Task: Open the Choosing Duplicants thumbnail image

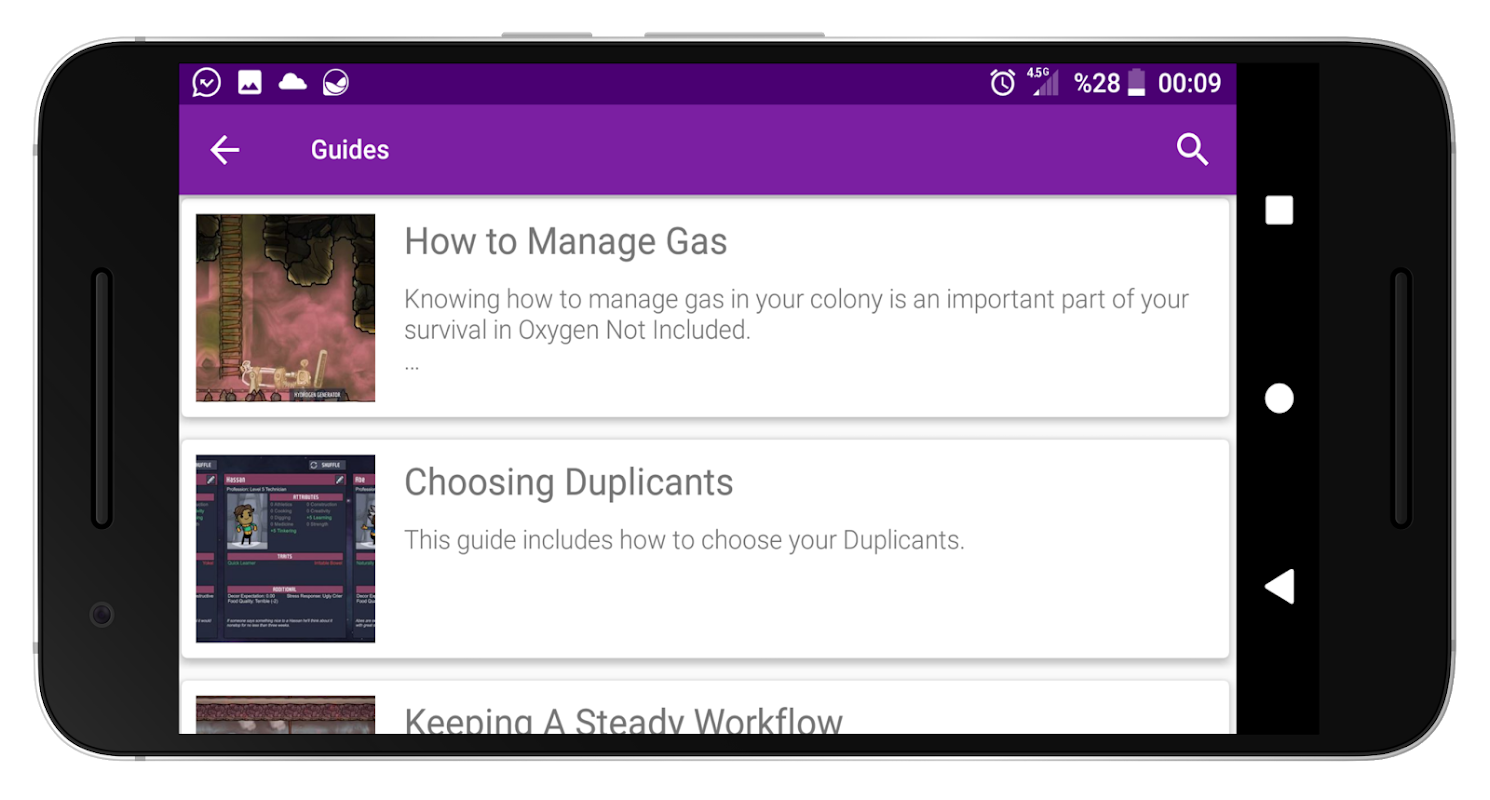Action: point(286,548)
